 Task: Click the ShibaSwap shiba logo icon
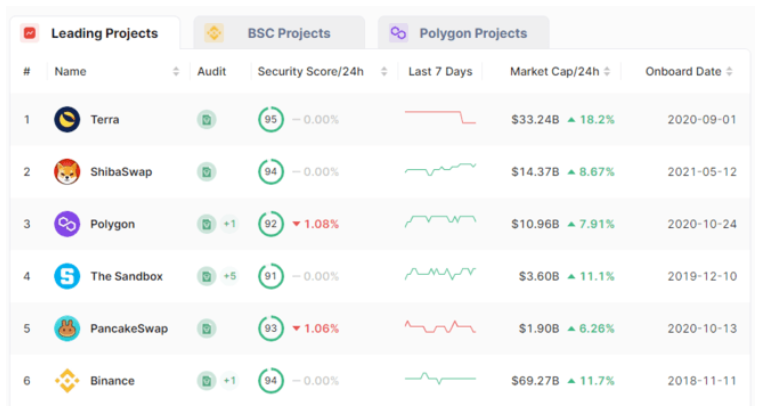(67, 172)
